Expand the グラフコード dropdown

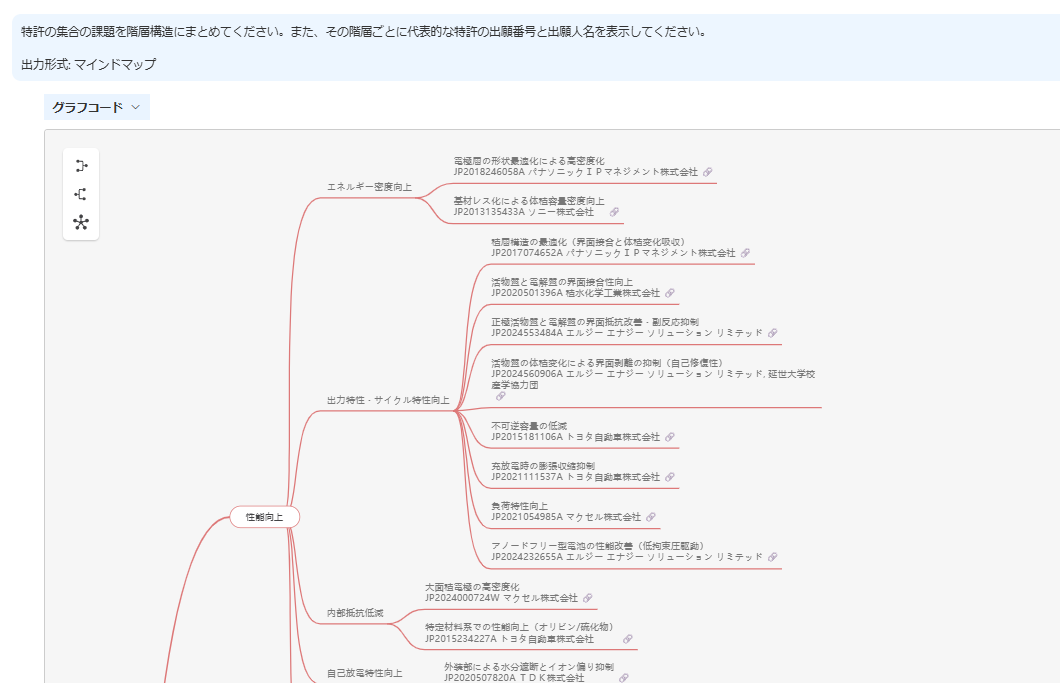tap(96, 107)
